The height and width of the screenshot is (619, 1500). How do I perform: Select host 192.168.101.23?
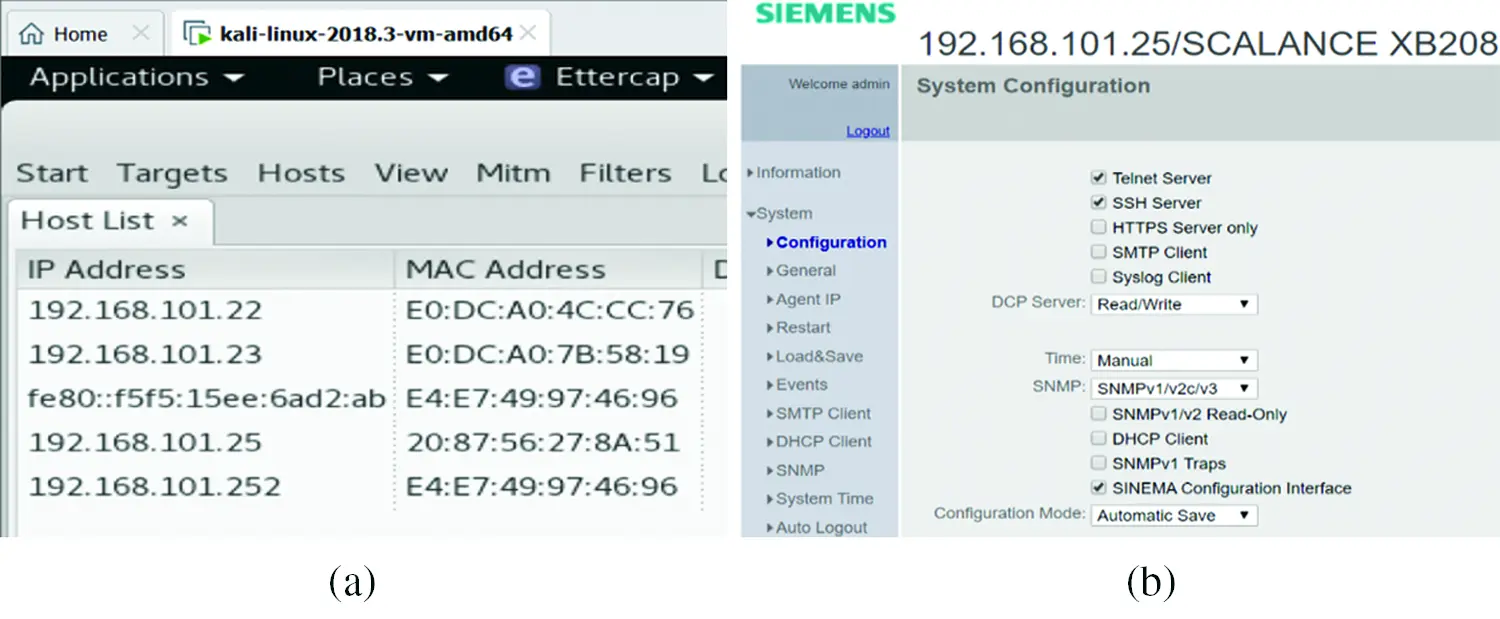(145, 355)
